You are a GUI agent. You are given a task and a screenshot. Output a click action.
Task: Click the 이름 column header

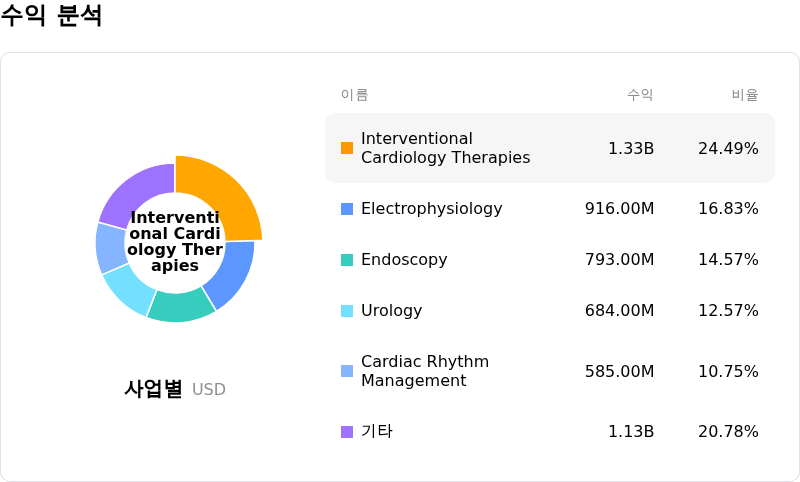point(355,94)
